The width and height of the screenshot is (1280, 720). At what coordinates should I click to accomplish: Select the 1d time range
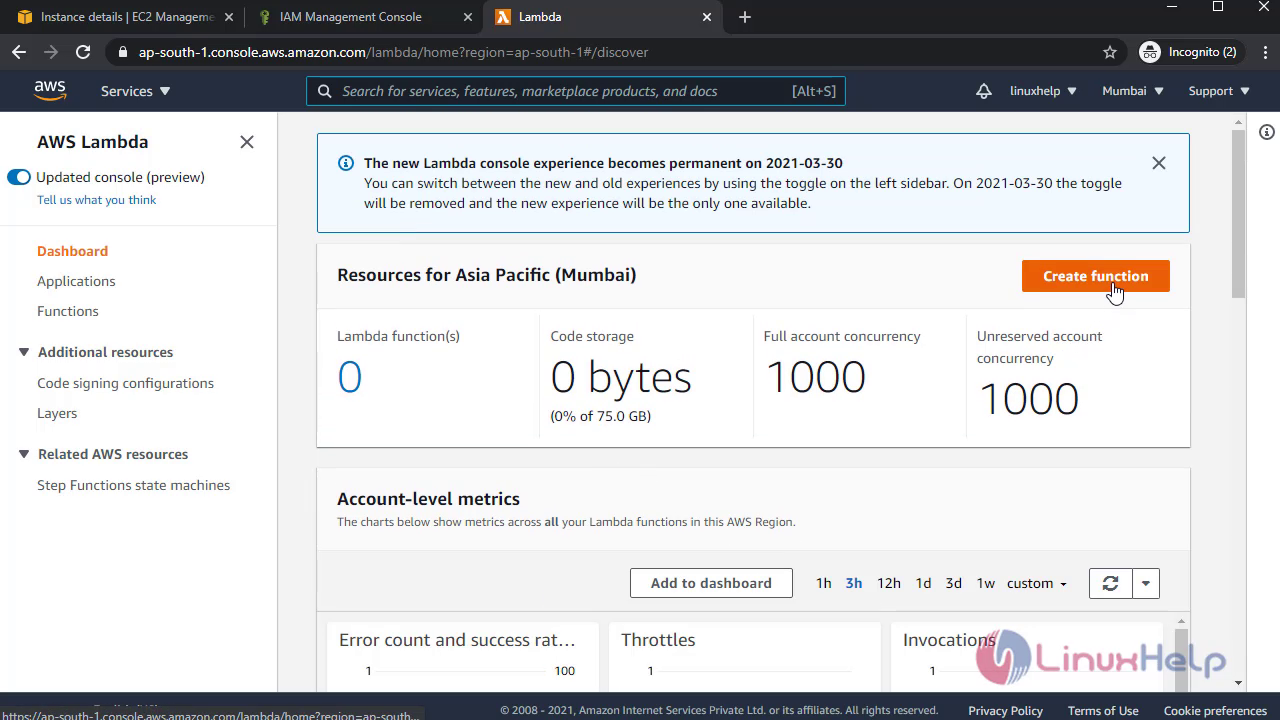point(923,583)
